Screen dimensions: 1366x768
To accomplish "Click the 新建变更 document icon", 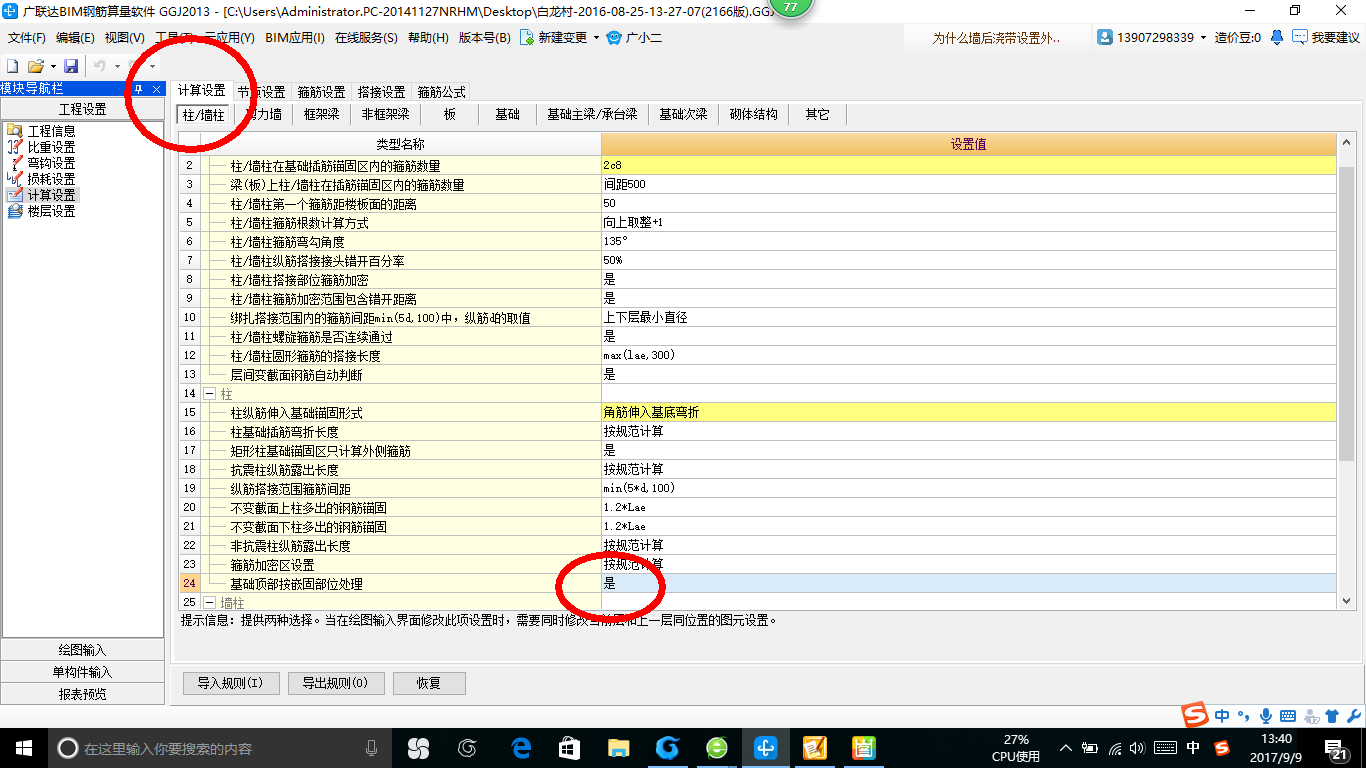I will (526, 38).
